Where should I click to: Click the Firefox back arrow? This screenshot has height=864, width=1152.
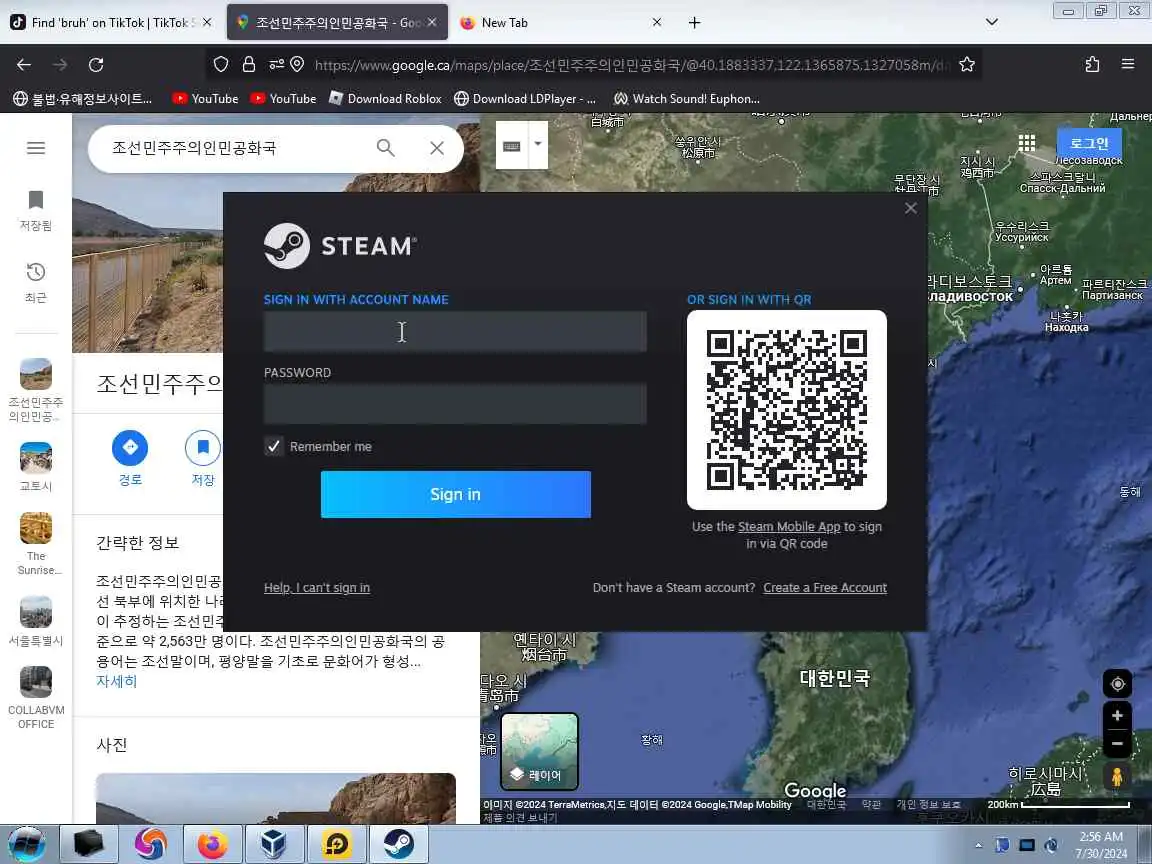(x=24, y=65)
